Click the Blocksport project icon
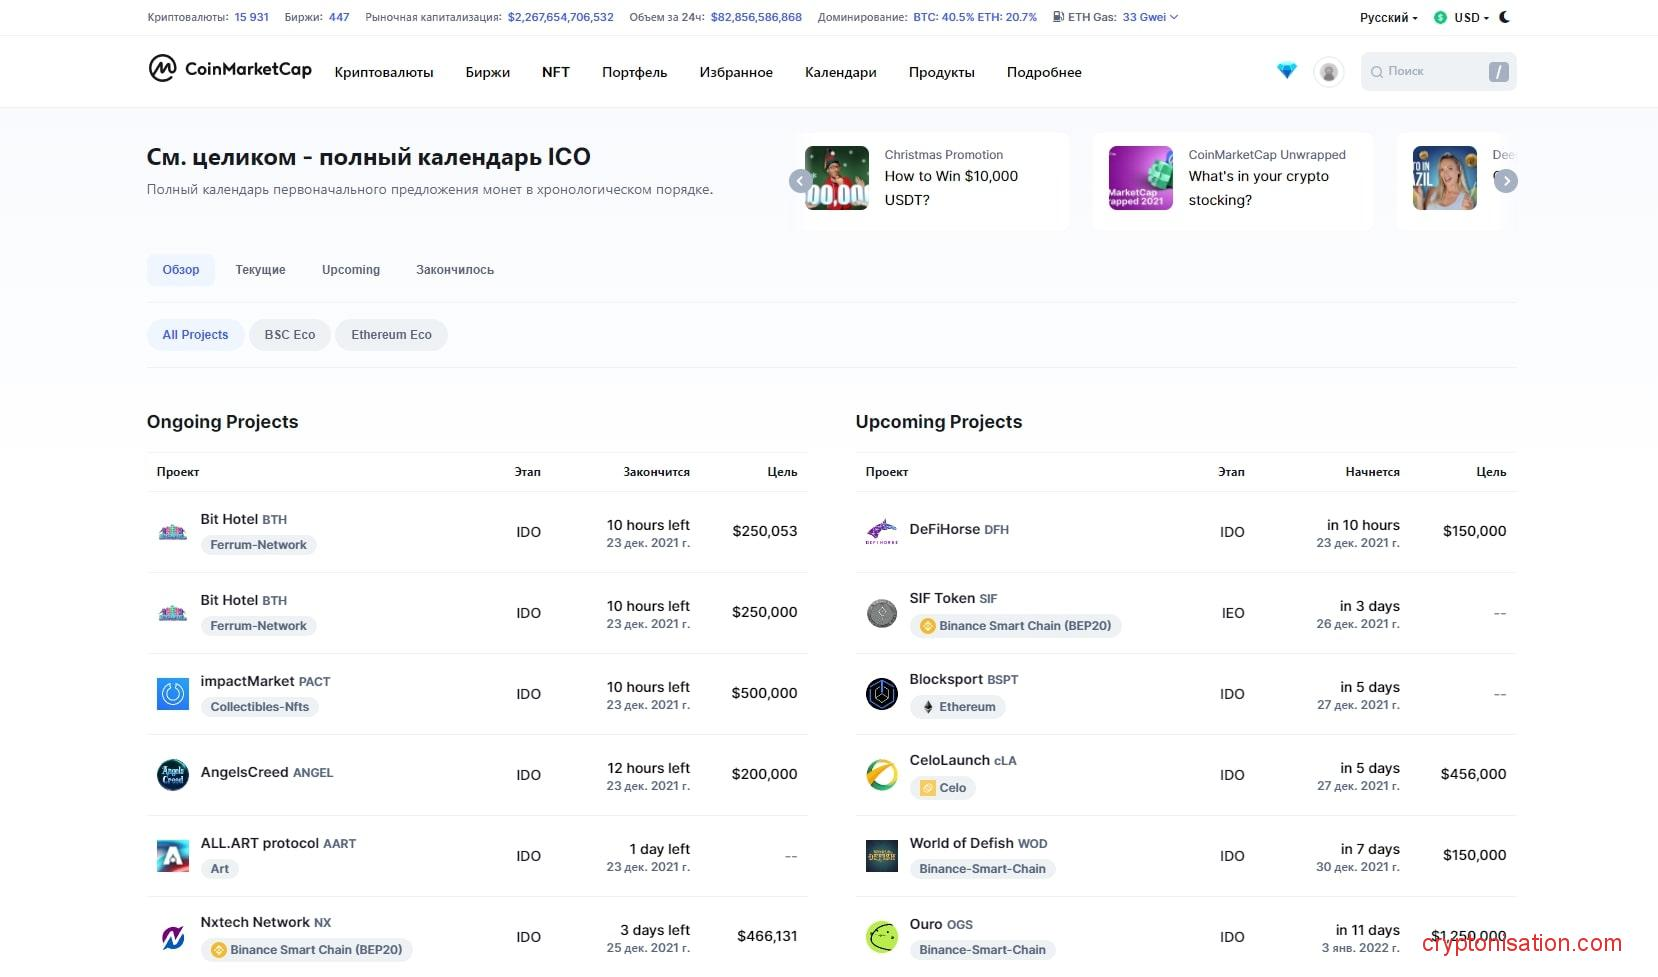 point(881,693)
